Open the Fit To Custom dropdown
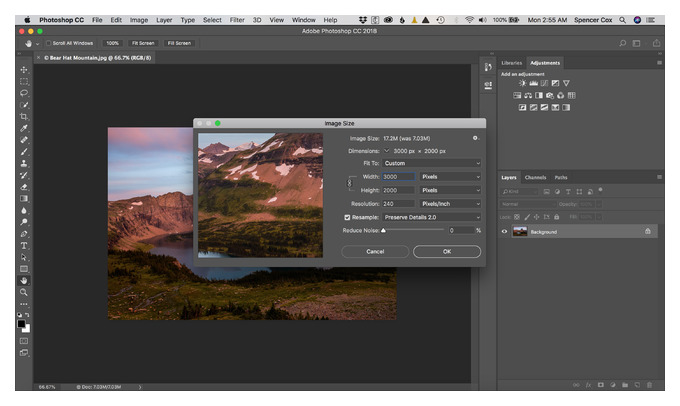This screenshot has width=680, height=406. point(432,164)
